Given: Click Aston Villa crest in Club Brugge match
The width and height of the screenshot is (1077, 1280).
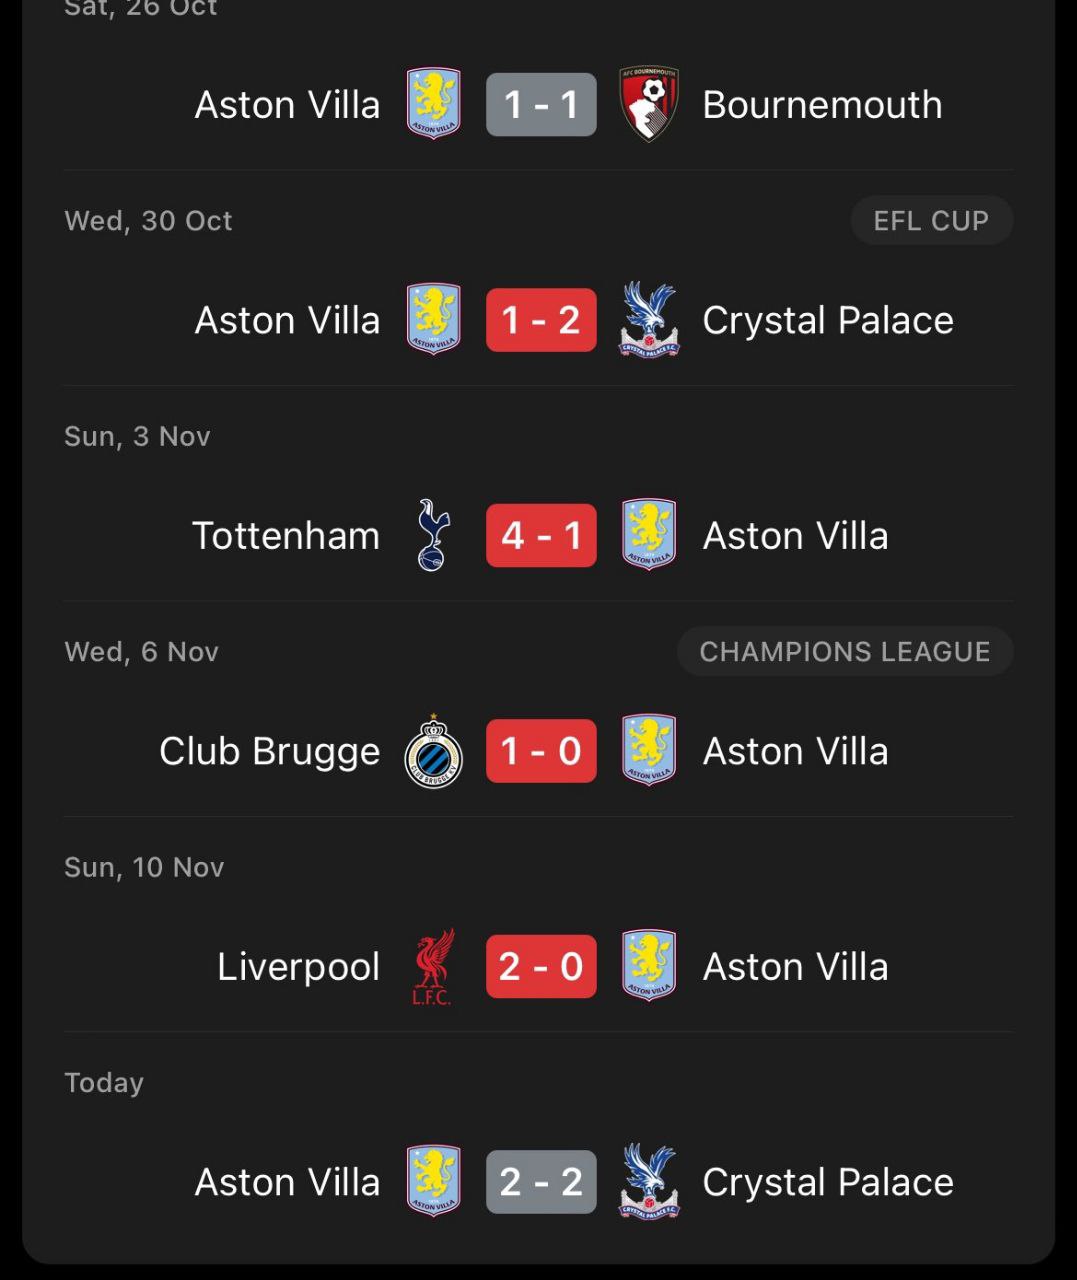Looking at the screenshot, I should pos(649,752).
